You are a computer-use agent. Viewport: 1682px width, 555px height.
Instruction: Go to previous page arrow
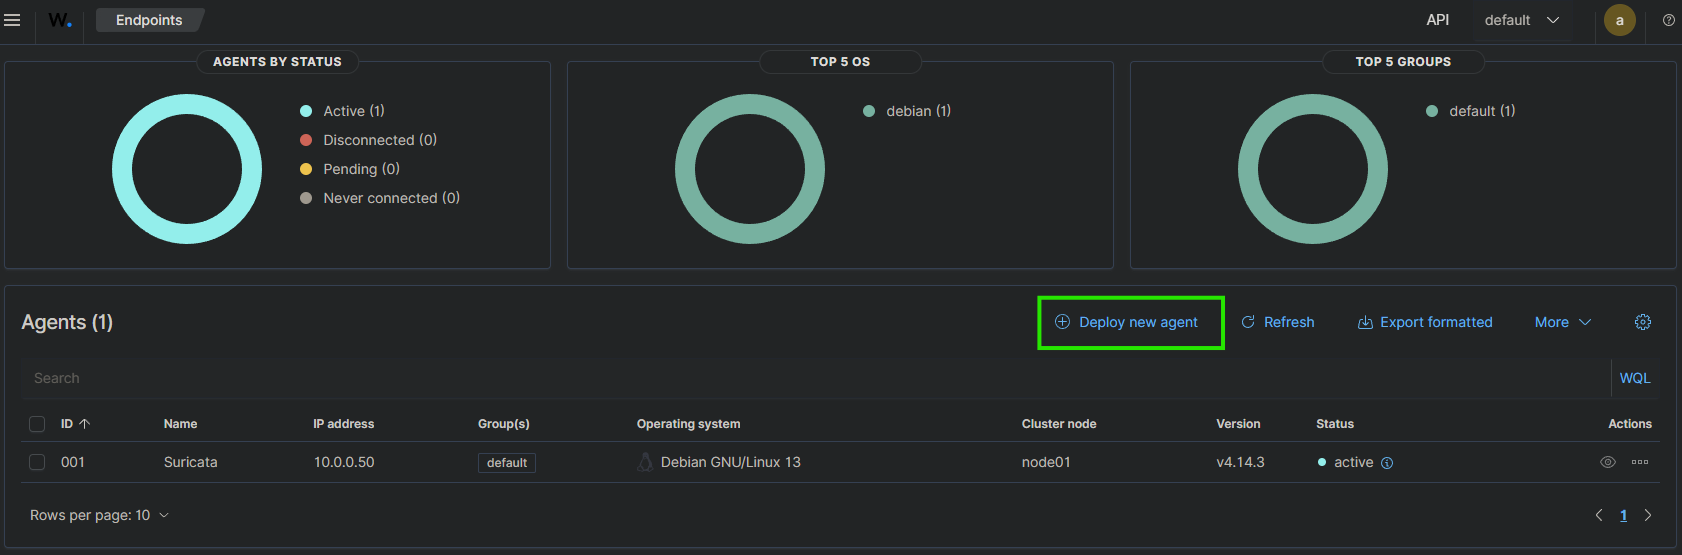click(x=1598, y=515)
